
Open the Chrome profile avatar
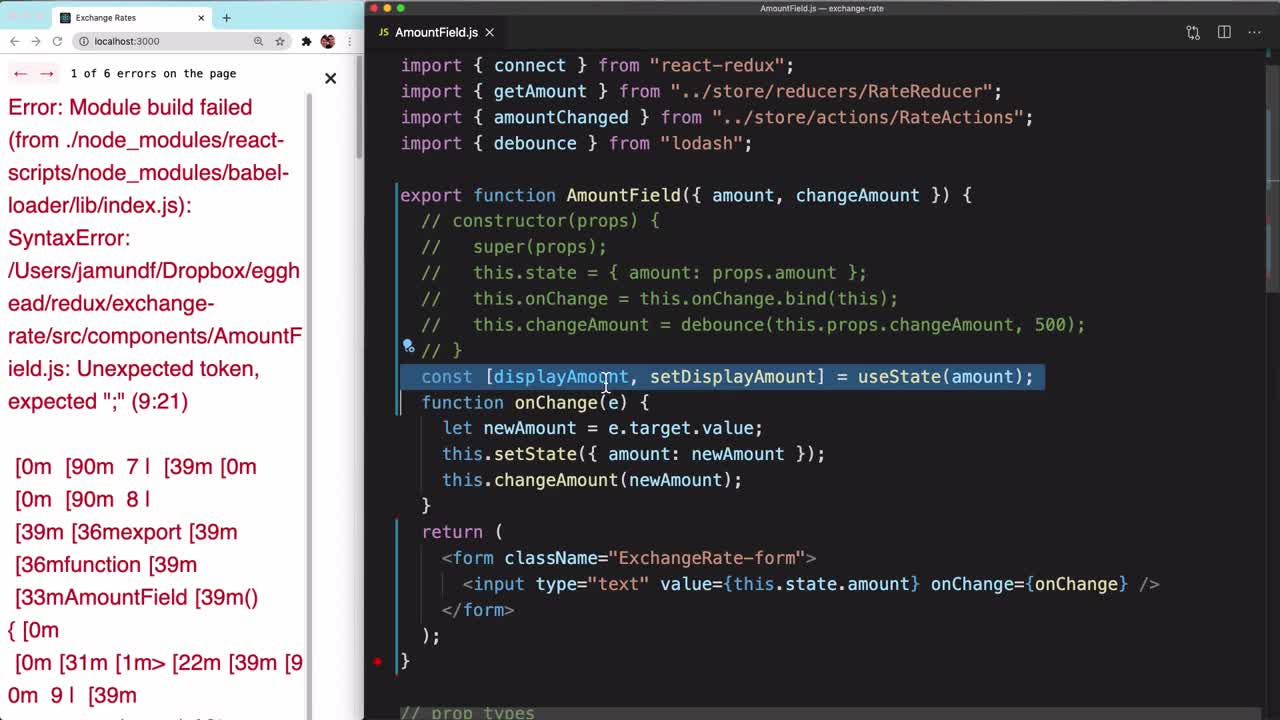(x=328, y=41)
